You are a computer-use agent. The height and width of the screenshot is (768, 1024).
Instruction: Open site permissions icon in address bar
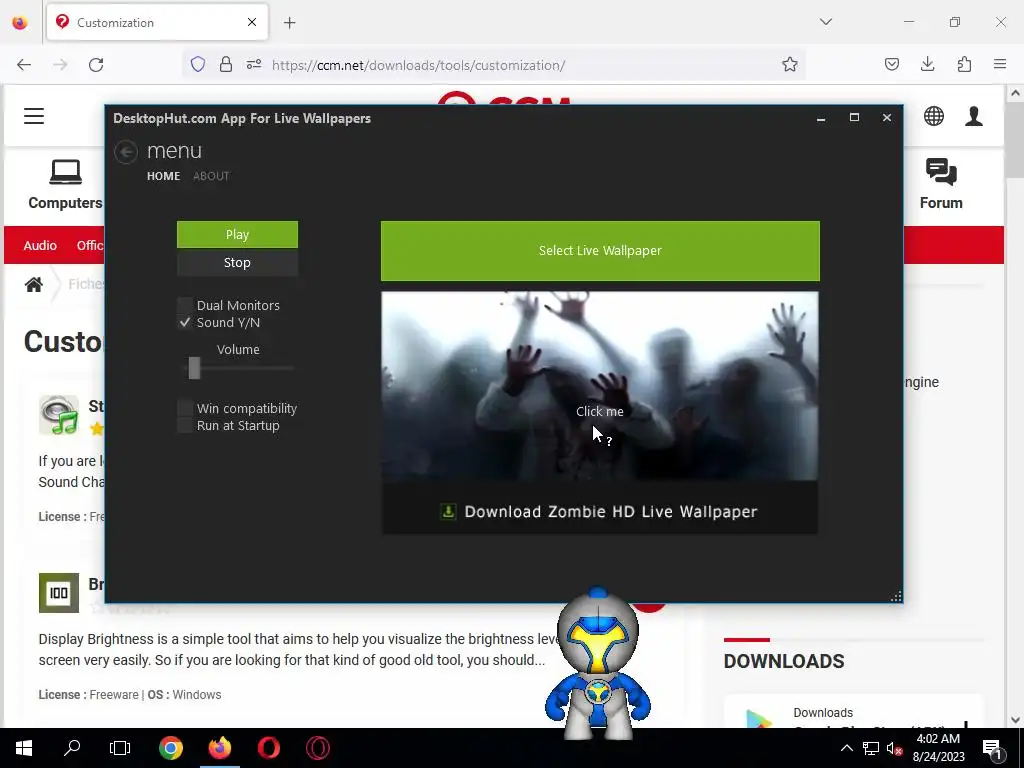pos(254,64)
